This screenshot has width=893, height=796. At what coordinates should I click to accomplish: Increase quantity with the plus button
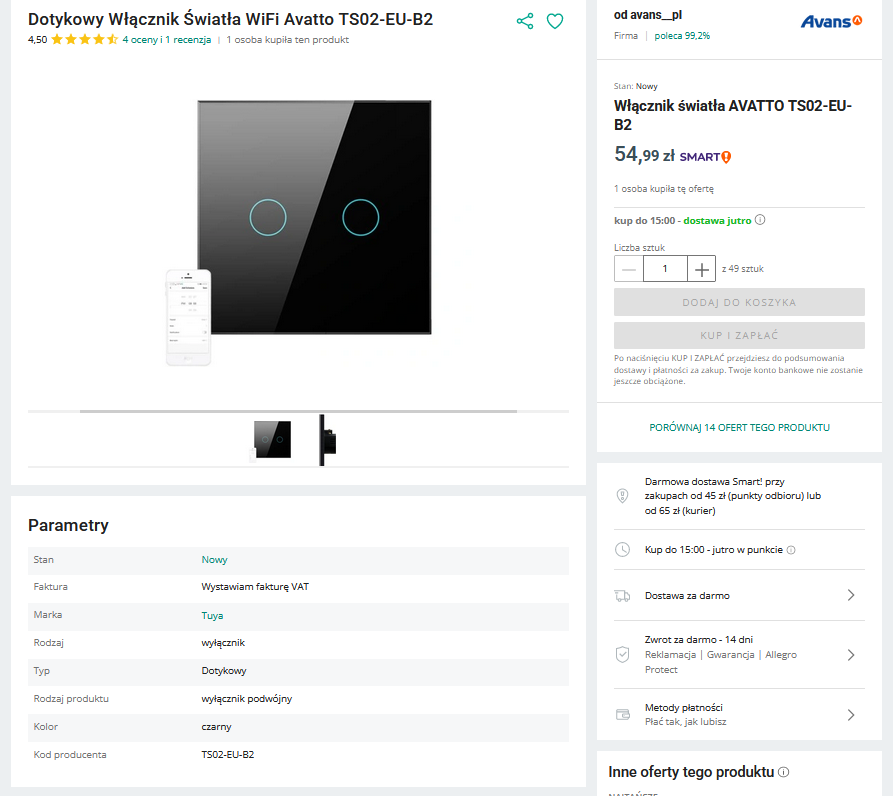(702, 269)
